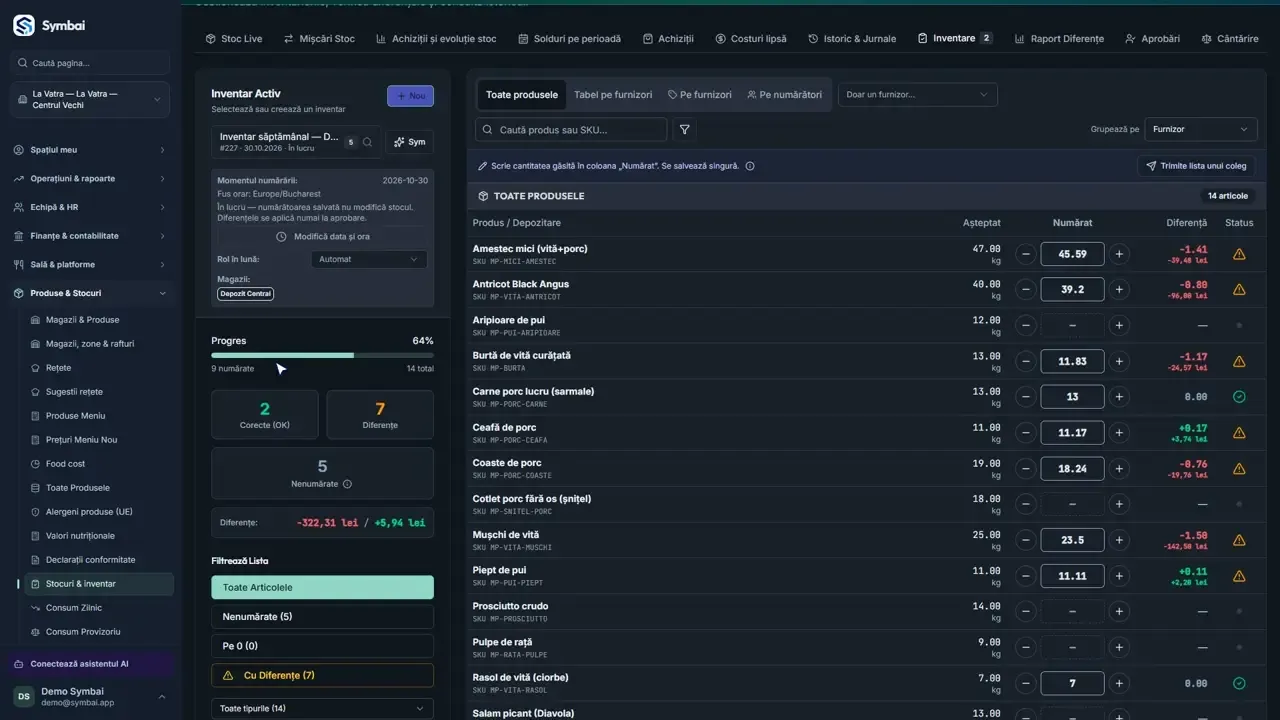
Task: Open the 'Rol în lună' Automat dropdown
Action: pos(369,259)
